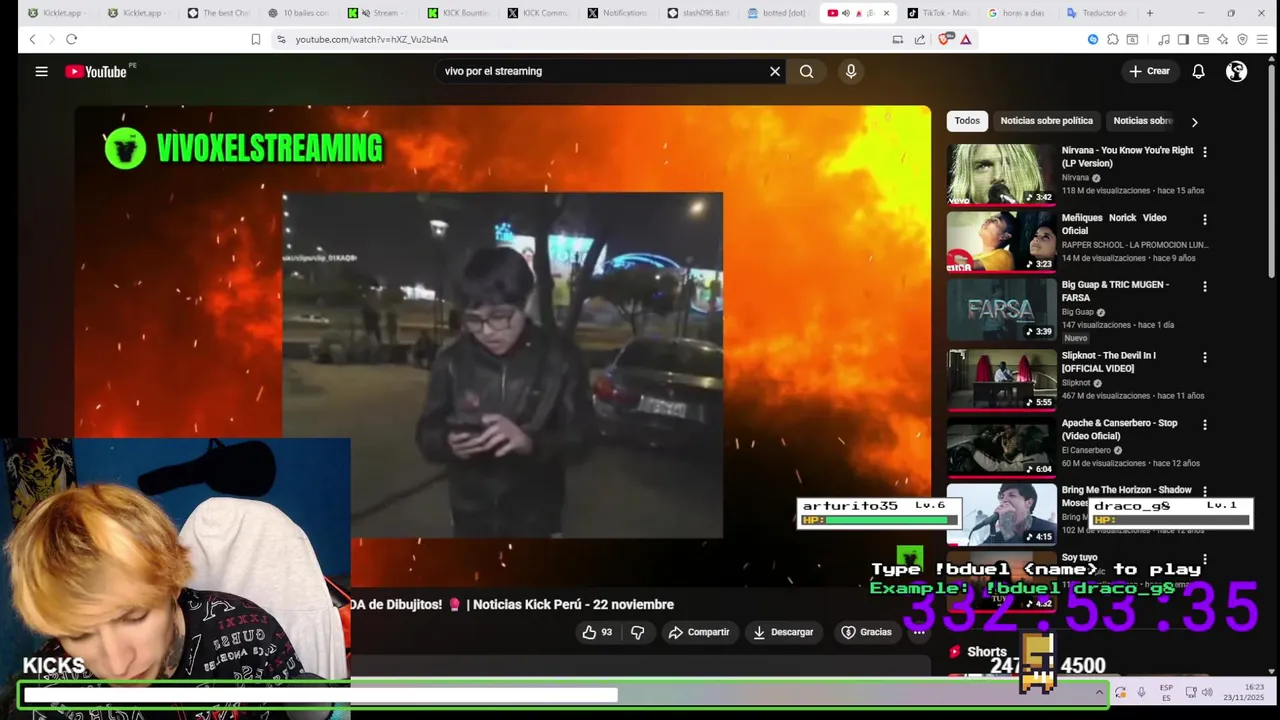Open the browser main hamburger menu
The image size is (1280, 720).
1263,39
